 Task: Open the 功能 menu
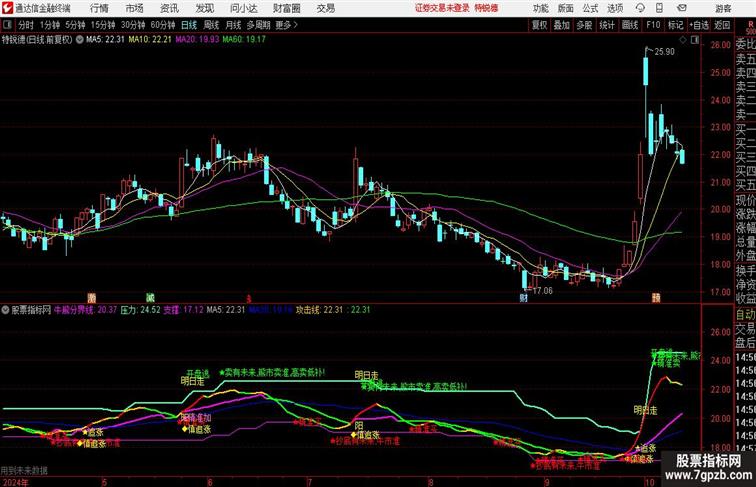(540, 8)
